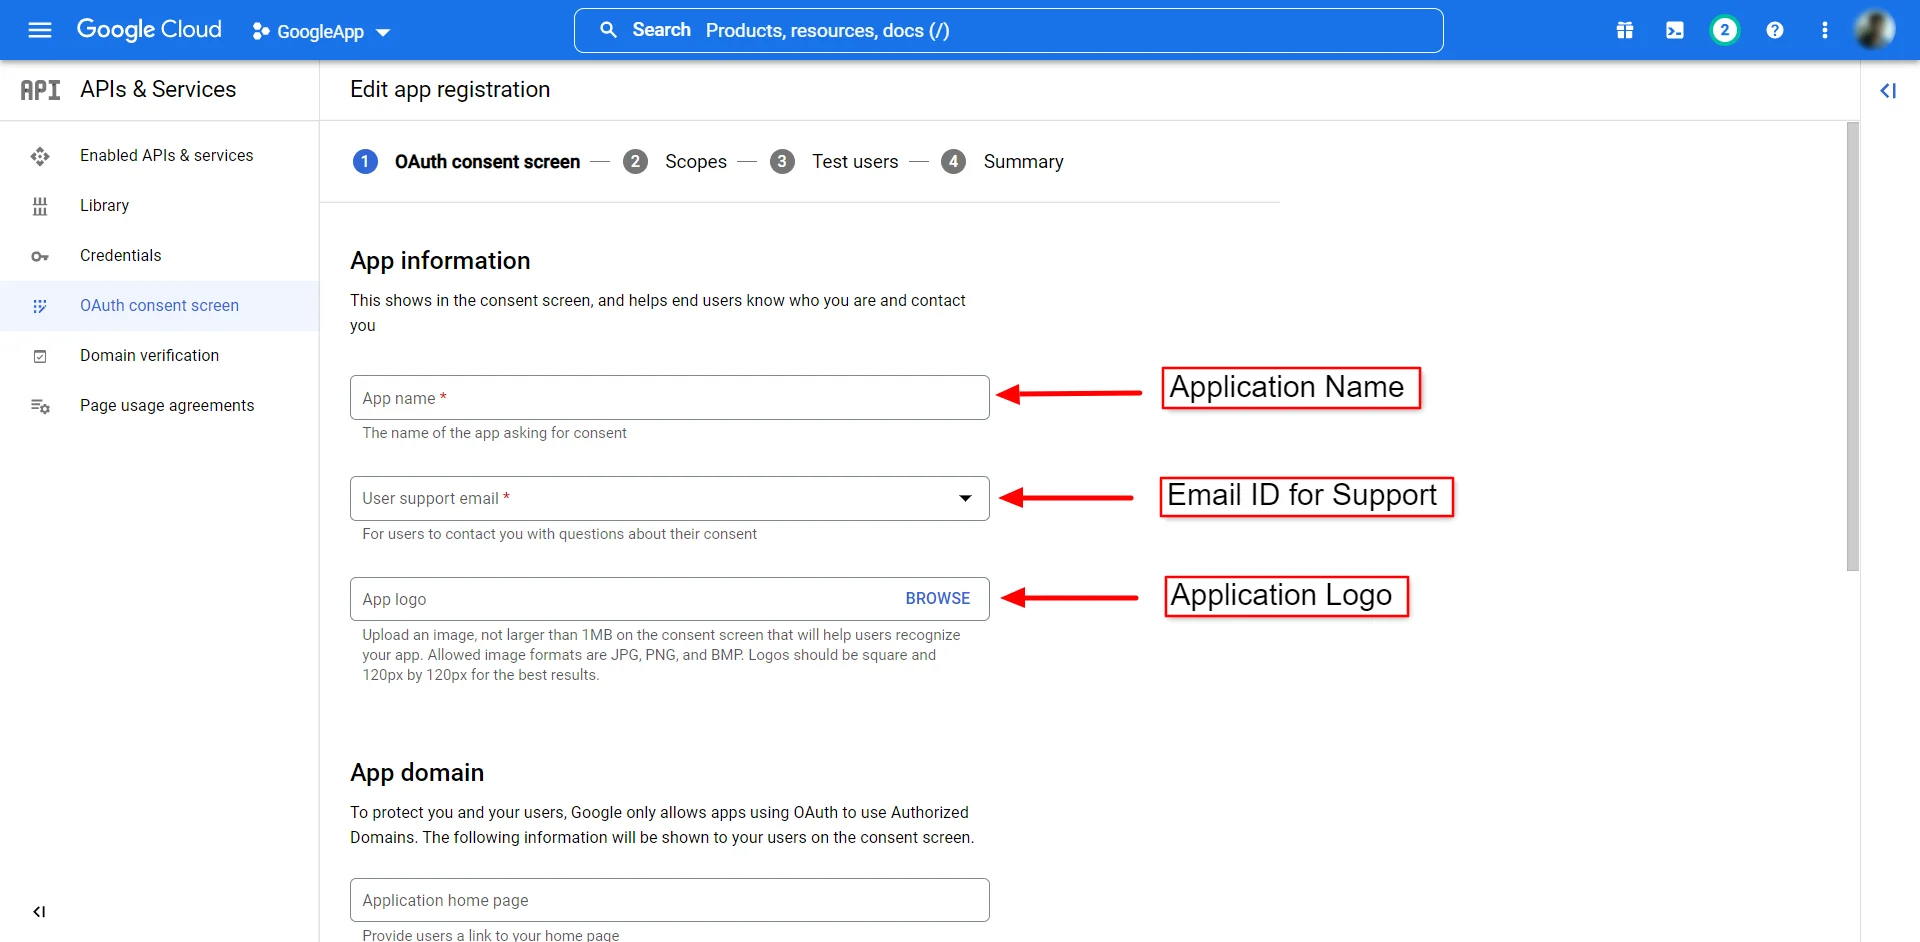The image size is (1920, 942).
Task: Collapse the right side panel
Action: pos(1888,91)
